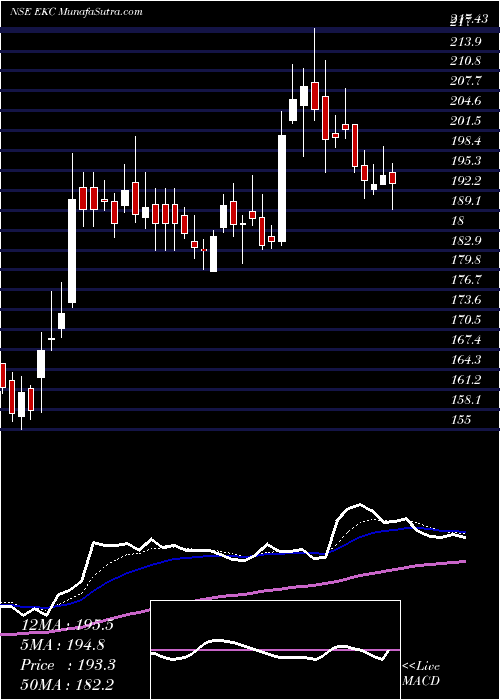Select the 164.3 price axis label
The image size is (500, 700).
click(x=467, y=360)
